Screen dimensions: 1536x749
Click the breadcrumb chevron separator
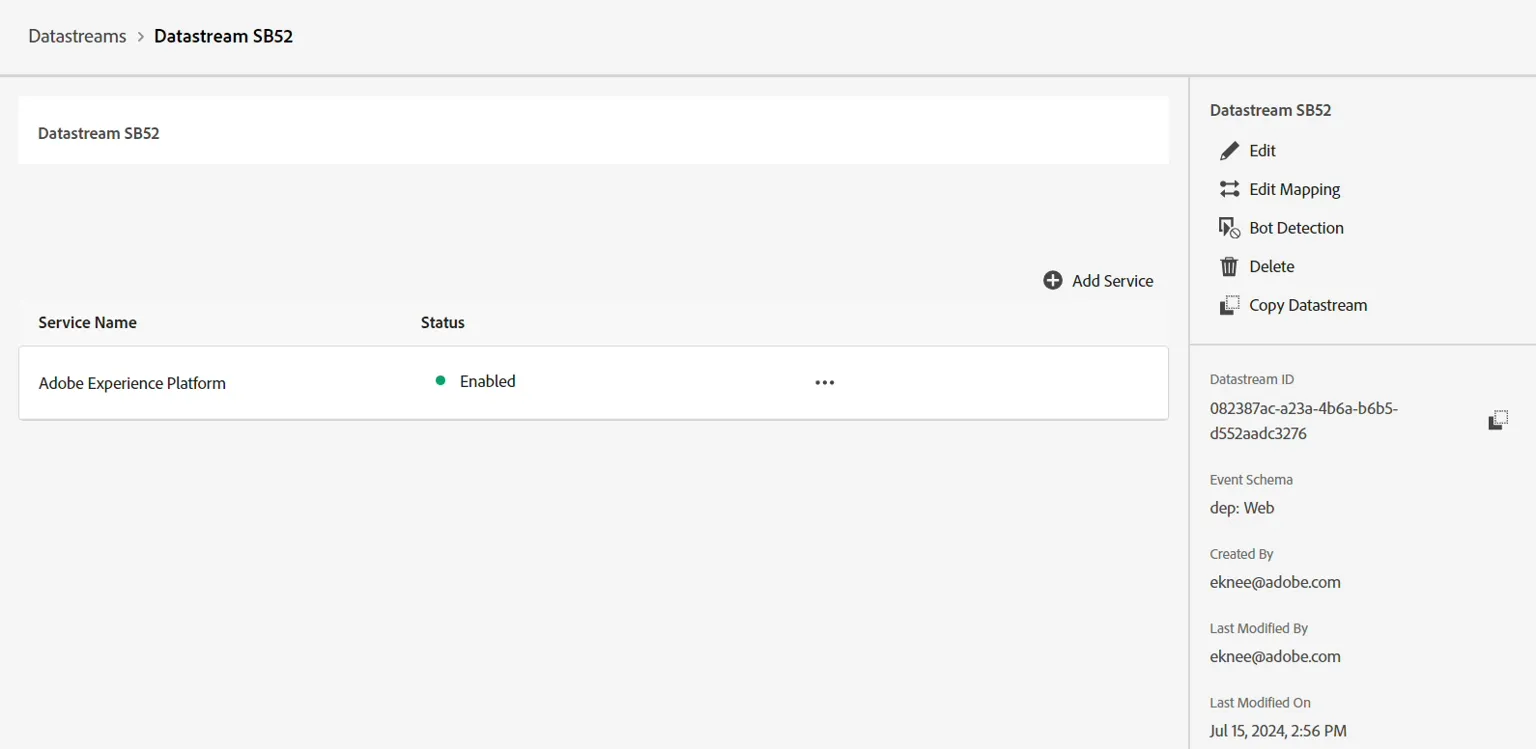pos(140,37)
